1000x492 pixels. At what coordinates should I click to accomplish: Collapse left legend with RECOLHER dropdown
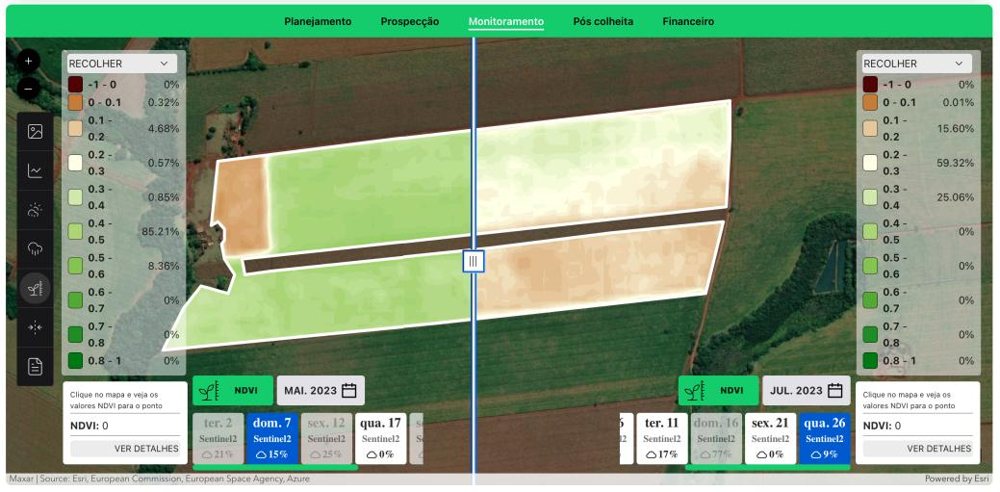121,64
